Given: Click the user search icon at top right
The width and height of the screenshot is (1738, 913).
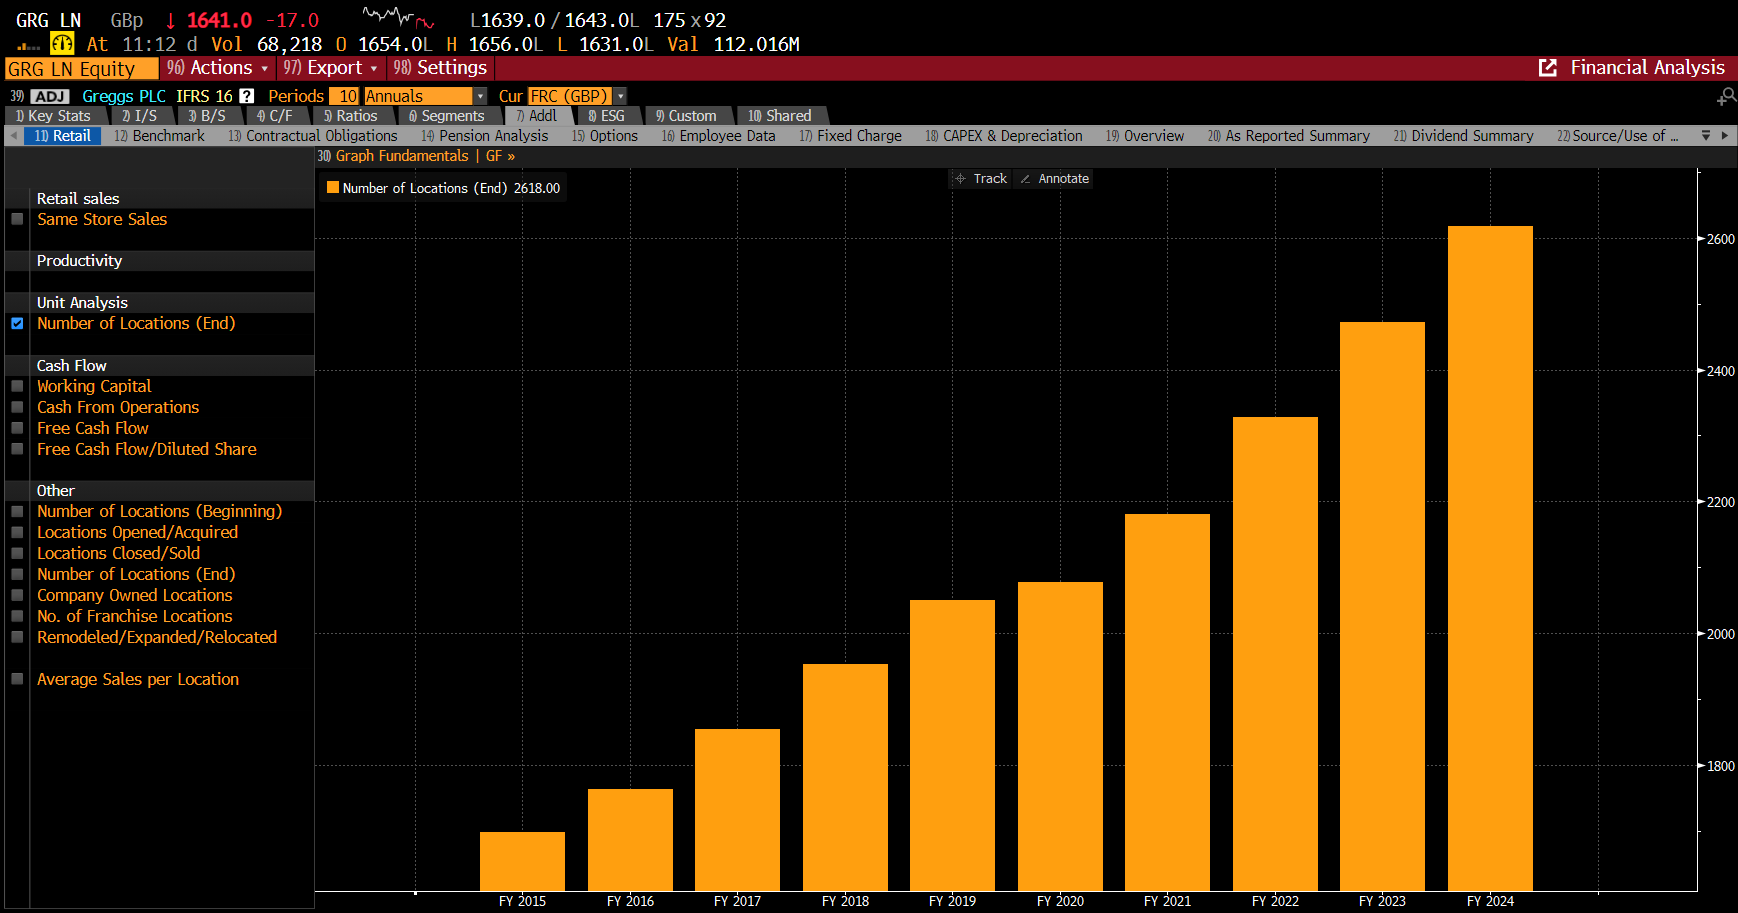Looking at the screenshot, I should [1726, 96].
